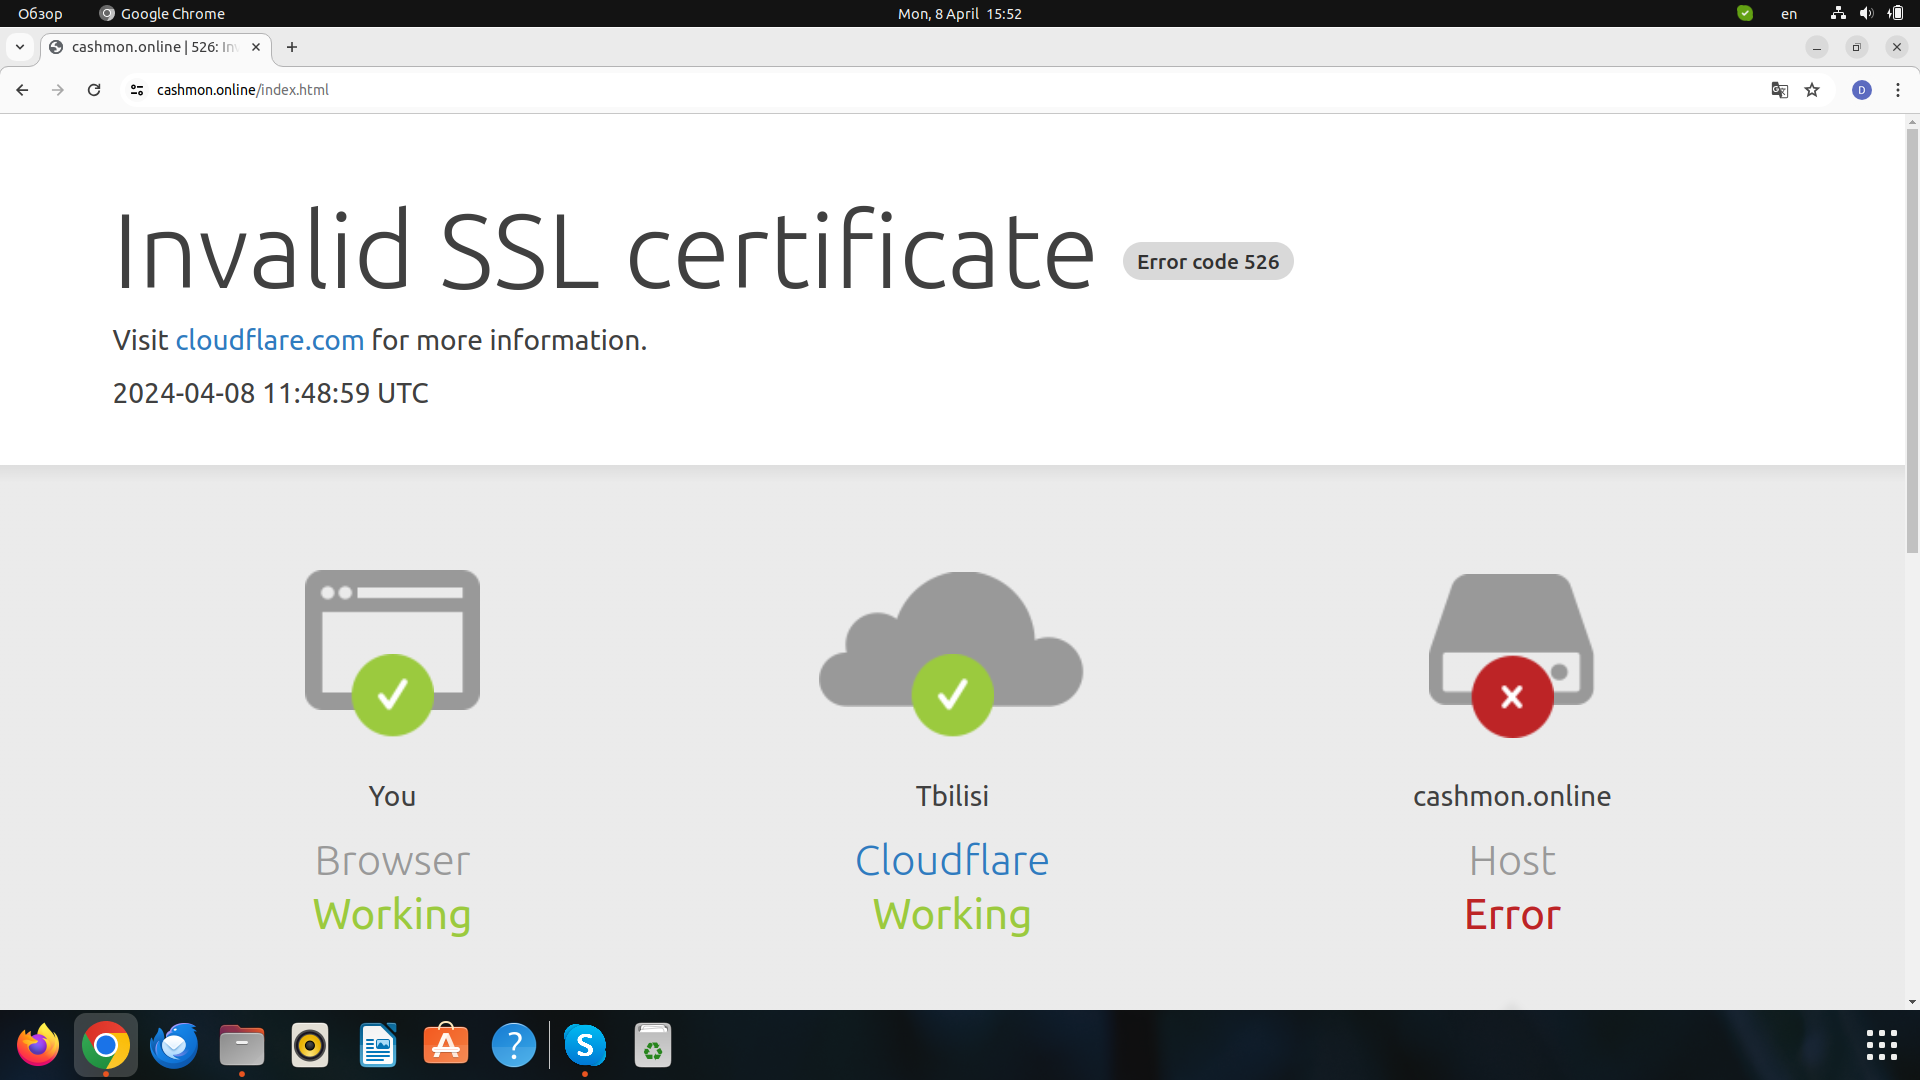Viewport: 1920px width, 1080px height.
Task: Open the Обзор activities menu
Action: pos(40,14)
